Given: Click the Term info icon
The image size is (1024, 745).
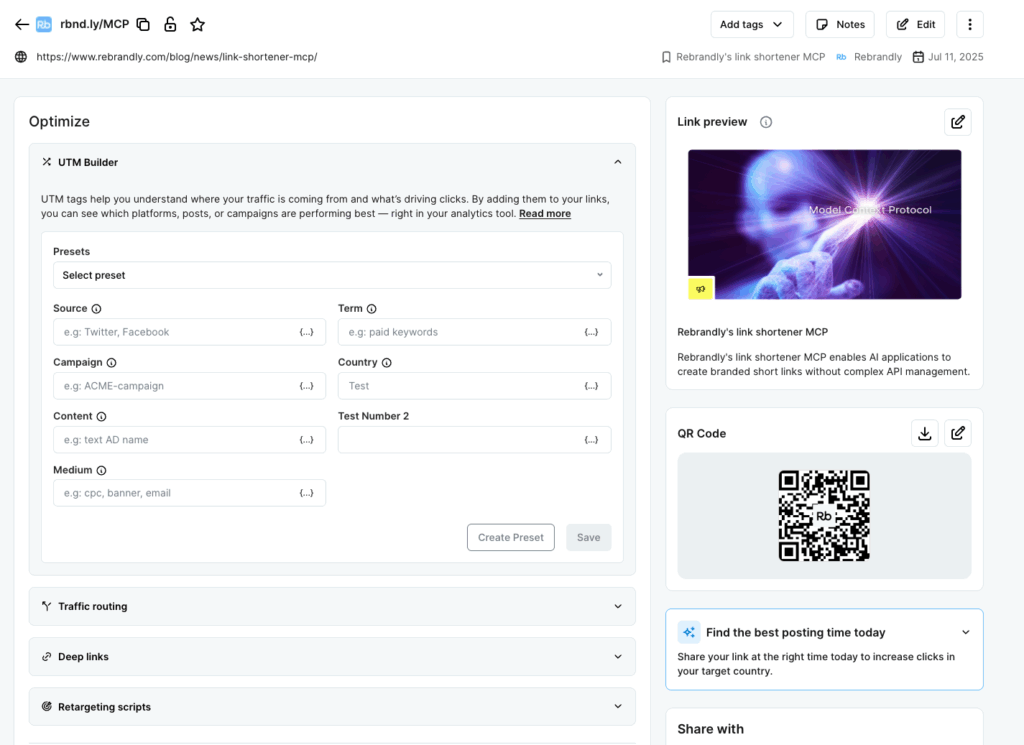Looking at the screenshot, I should pyautogui.click(x=372, y=309).
